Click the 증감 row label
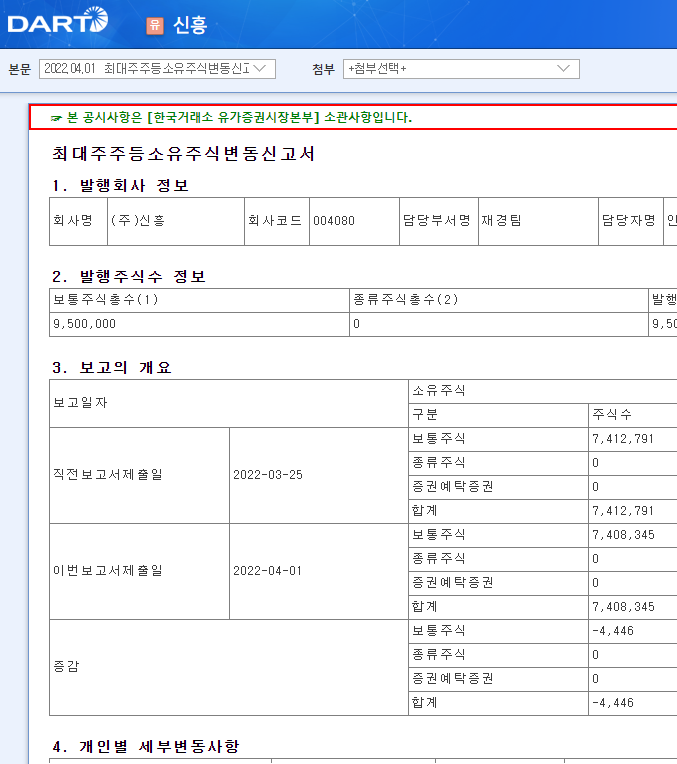 [x=229, y=668]
